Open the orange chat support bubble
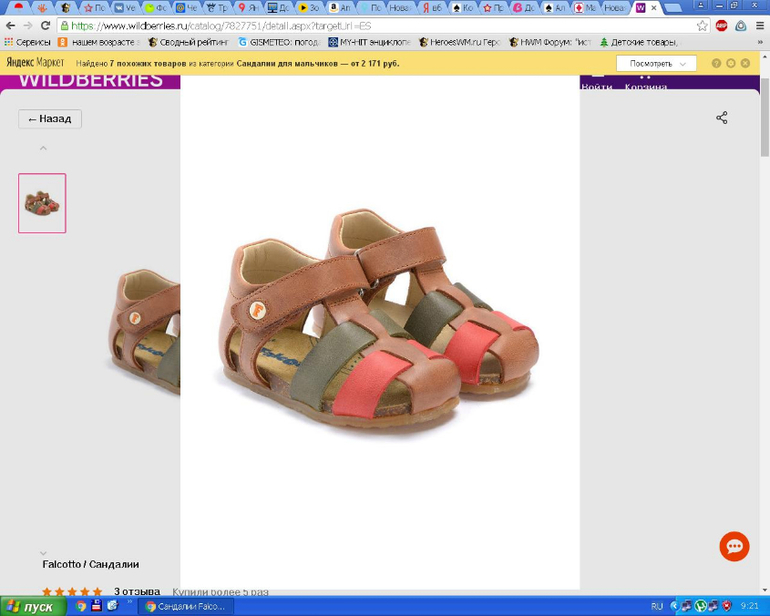 [734, 546]
